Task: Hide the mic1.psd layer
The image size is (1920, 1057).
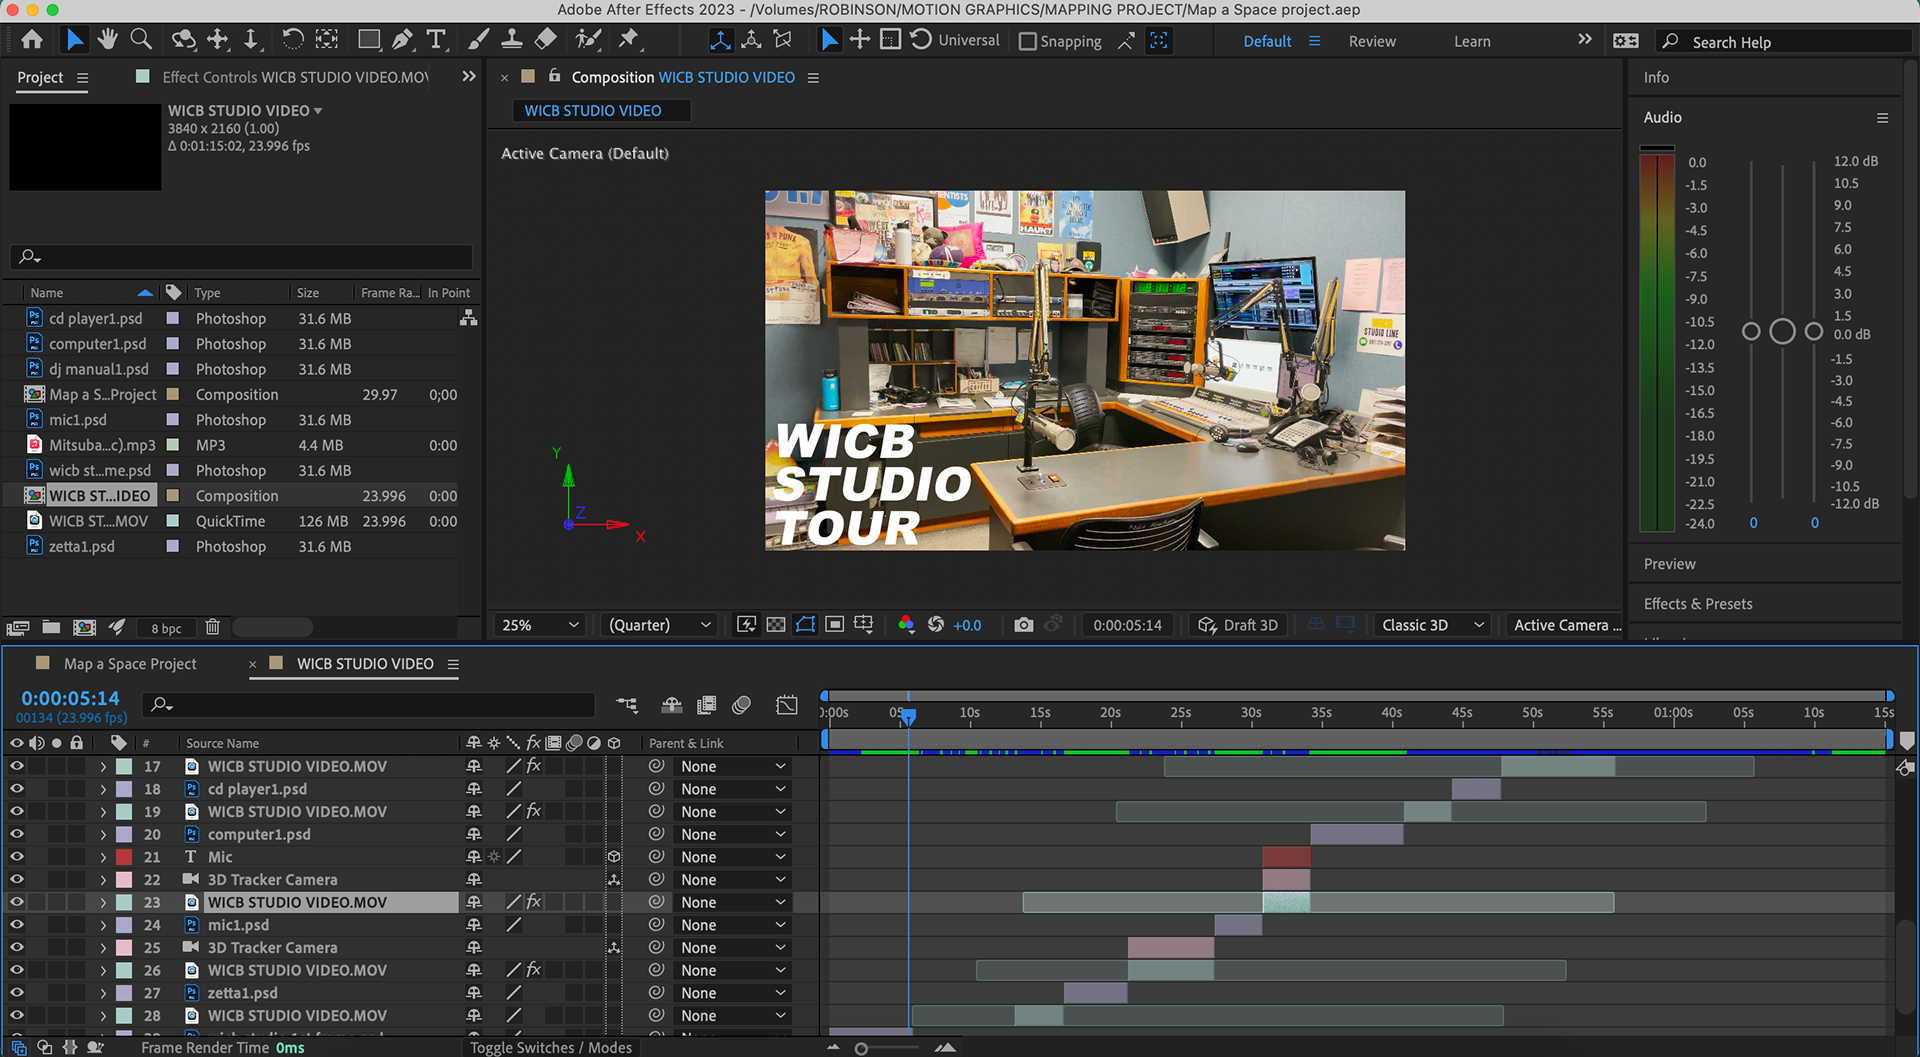Action: pyautogui.click(x=17, y=925)
